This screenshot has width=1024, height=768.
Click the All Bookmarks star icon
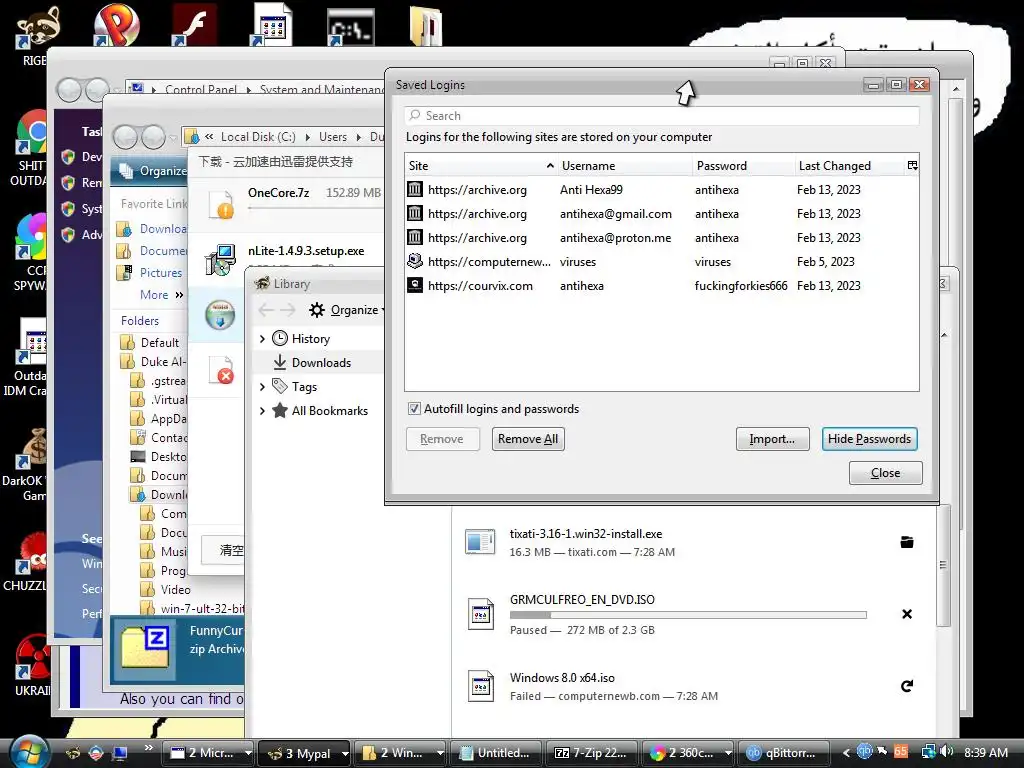tap(280, 410)
